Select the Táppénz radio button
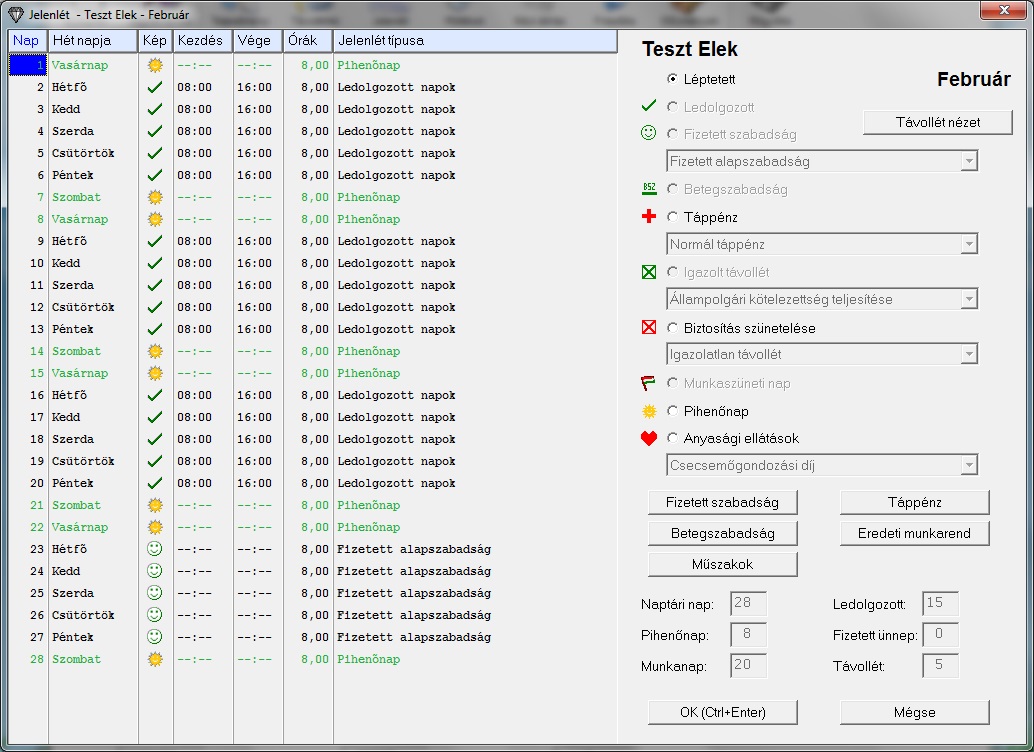Viewport: 1034px width, 752px height. tap(672, 217)
